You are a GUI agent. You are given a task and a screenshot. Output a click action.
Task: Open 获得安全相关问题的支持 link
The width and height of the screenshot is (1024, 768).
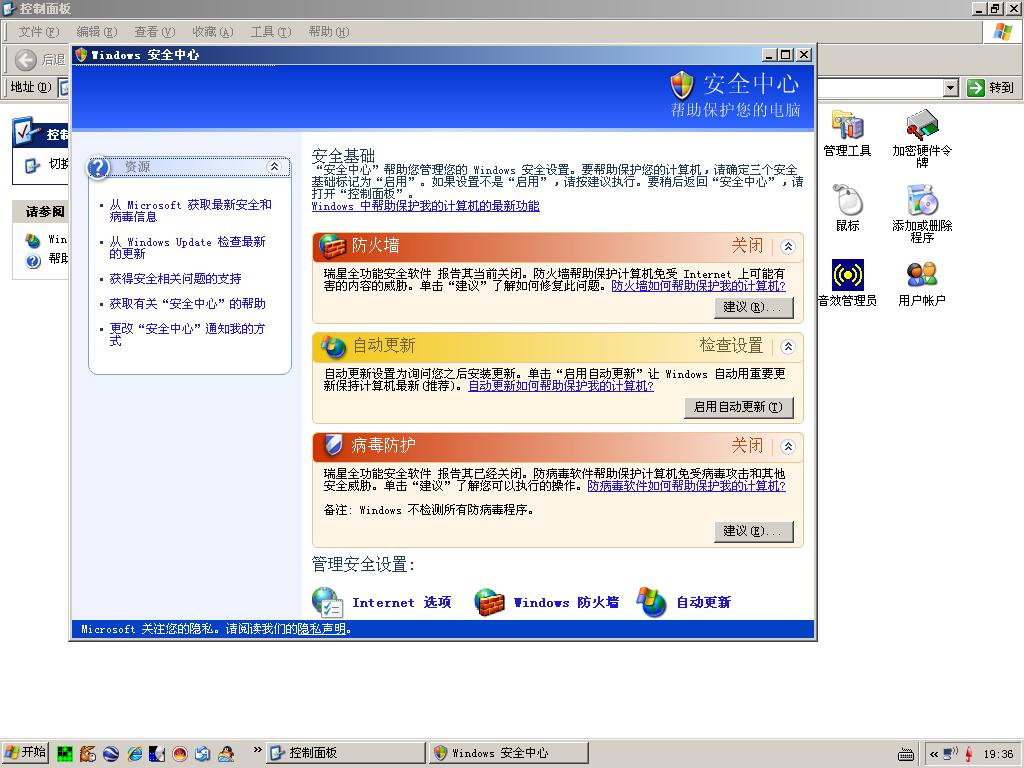tap(175, 279)
